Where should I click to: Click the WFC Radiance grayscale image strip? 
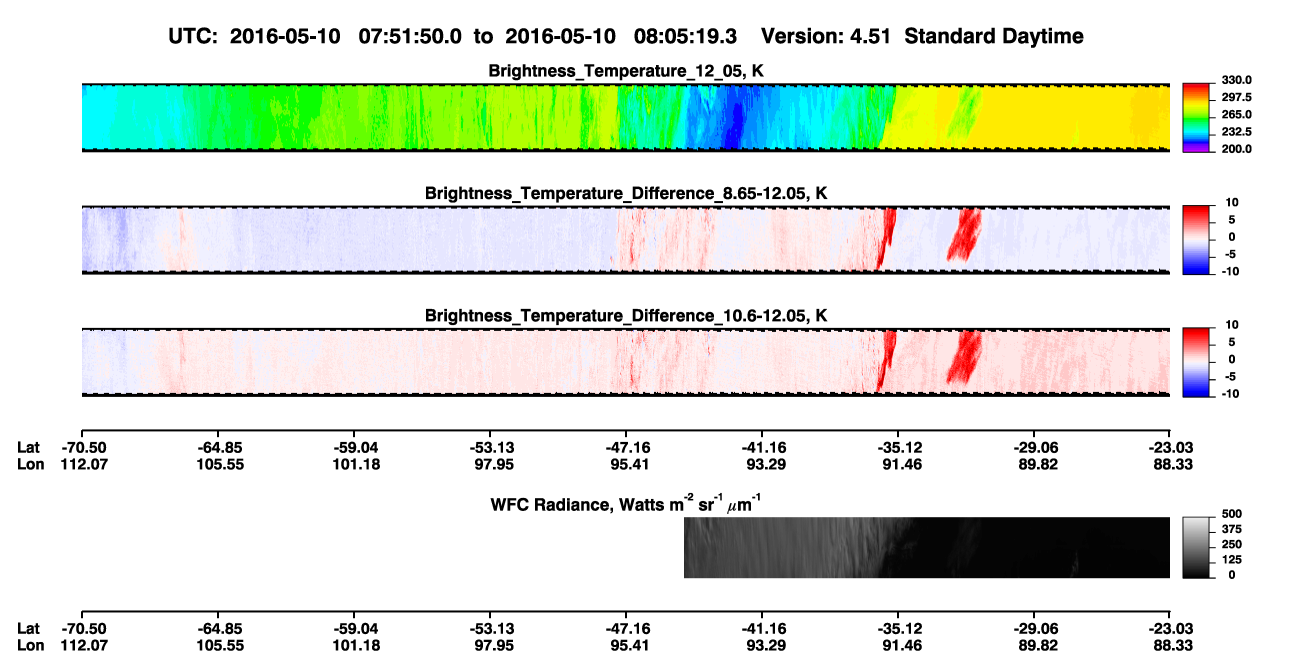pos(927,548)
